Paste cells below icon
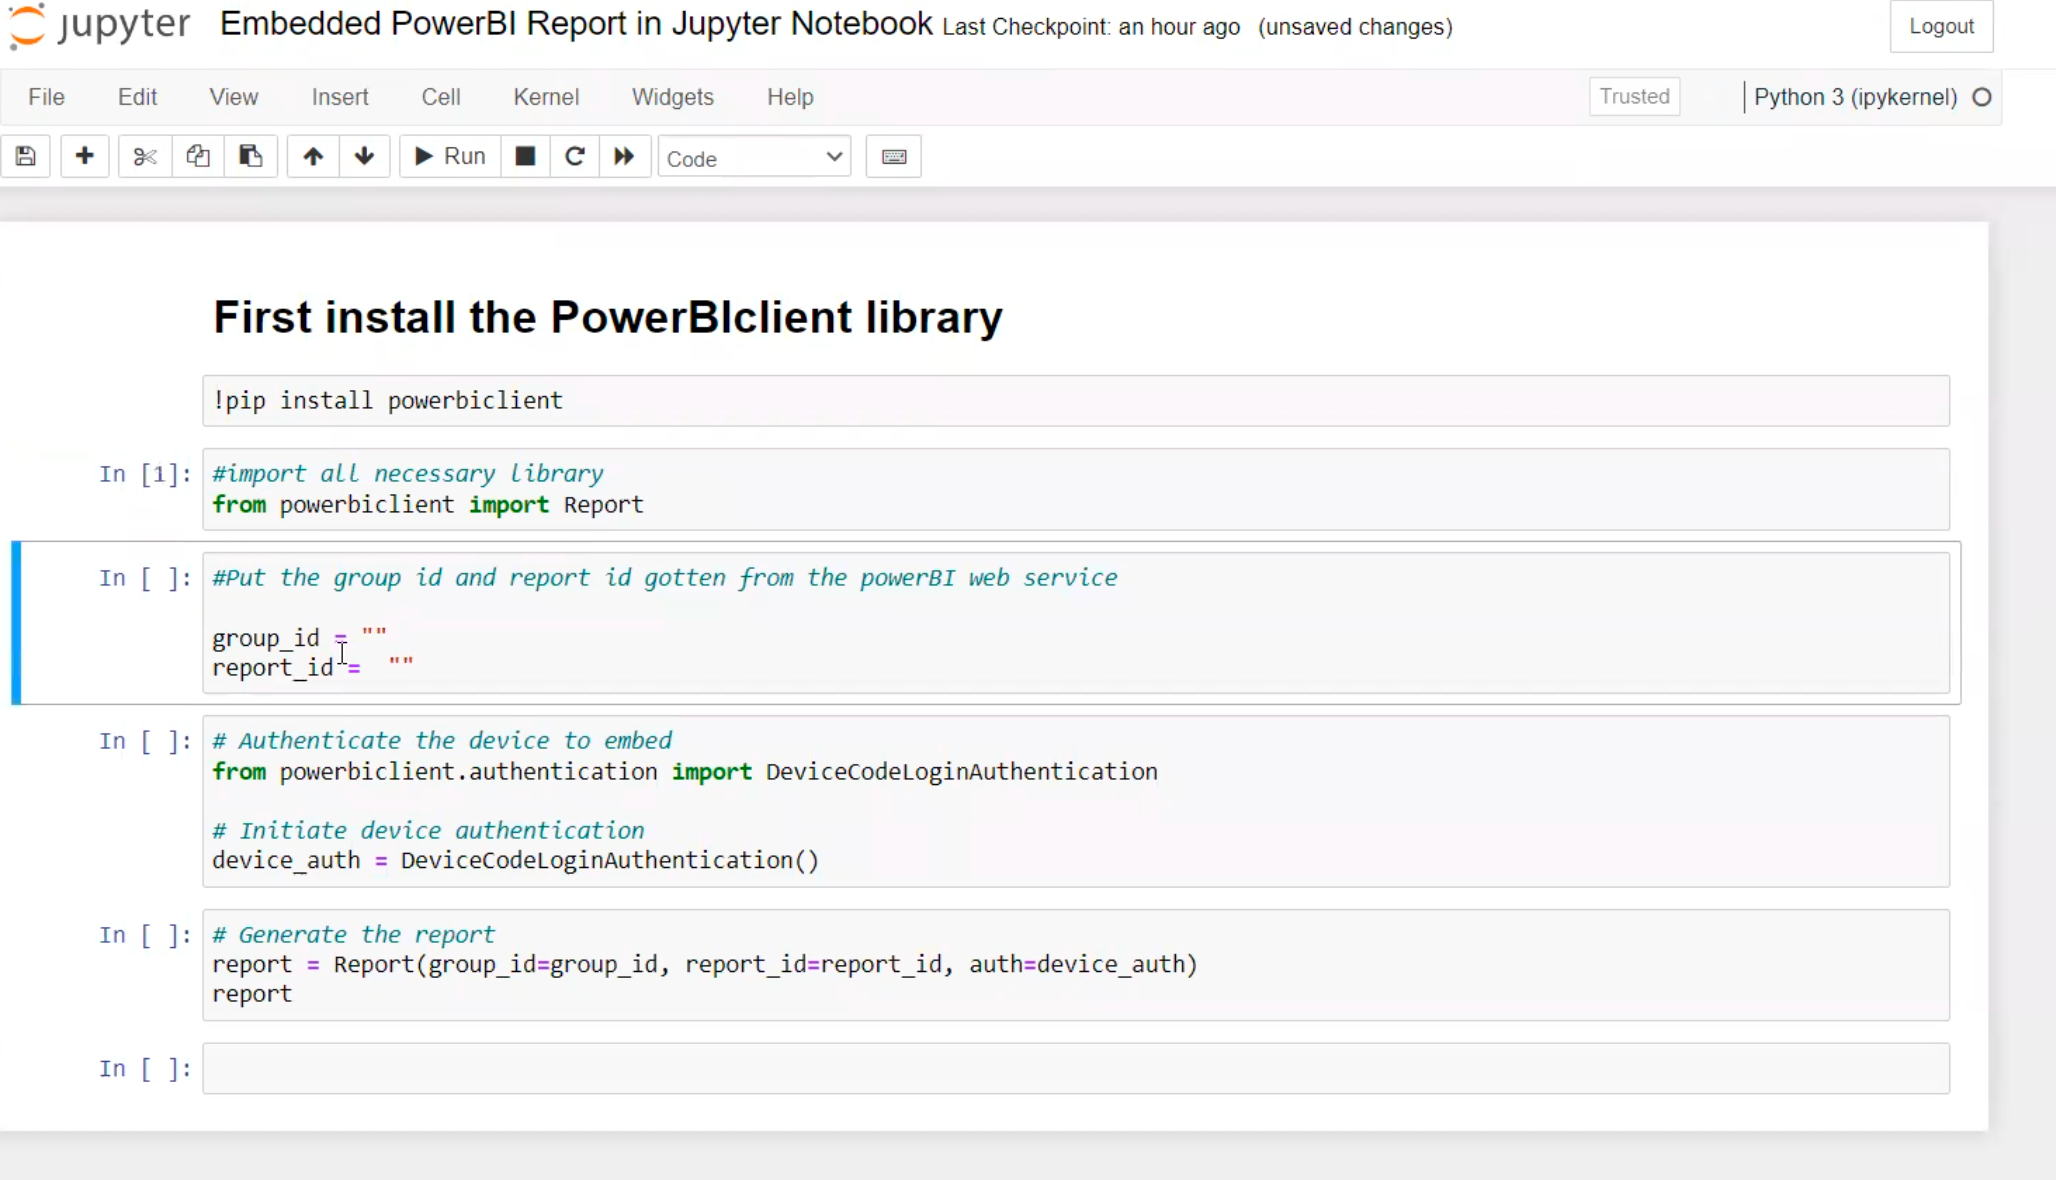Viewport: 2056px width, 1180px height. [250, 157]
